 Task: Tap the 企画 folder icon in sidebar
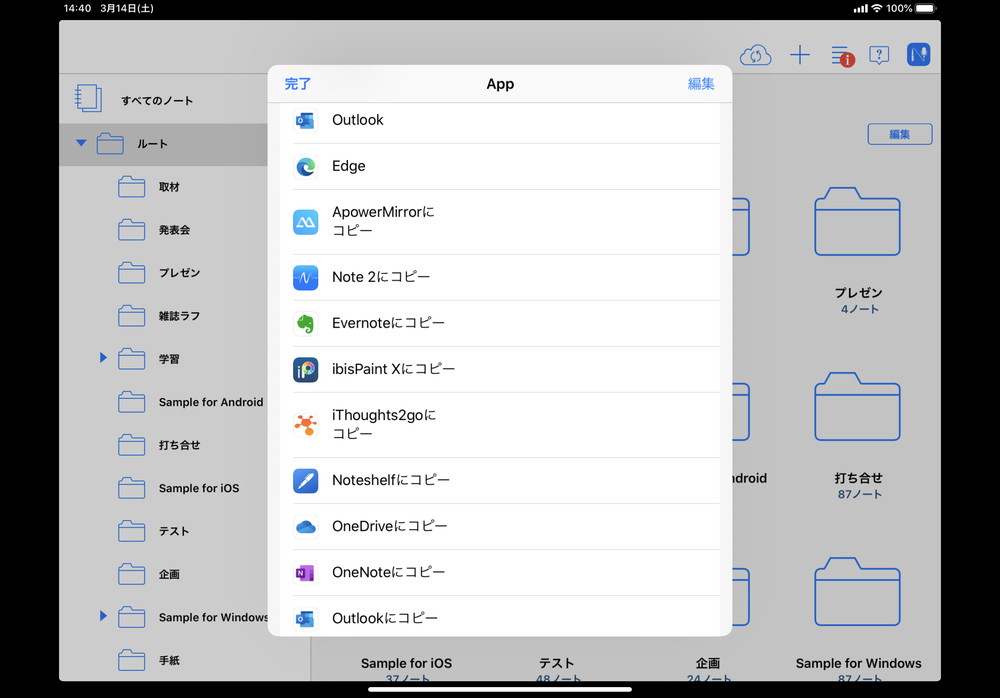tap(131, 574)
